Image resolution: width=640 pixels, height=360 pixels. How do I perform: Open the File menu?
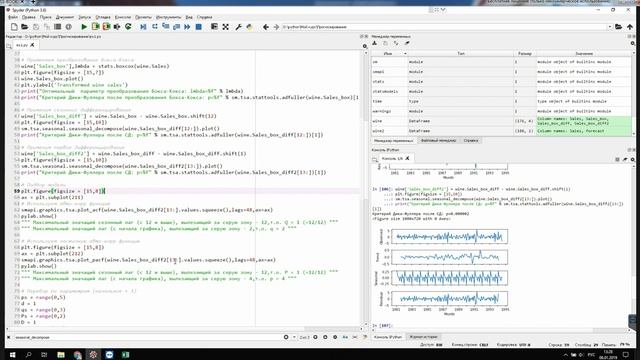pyautogui.click(x=13, y=17)
